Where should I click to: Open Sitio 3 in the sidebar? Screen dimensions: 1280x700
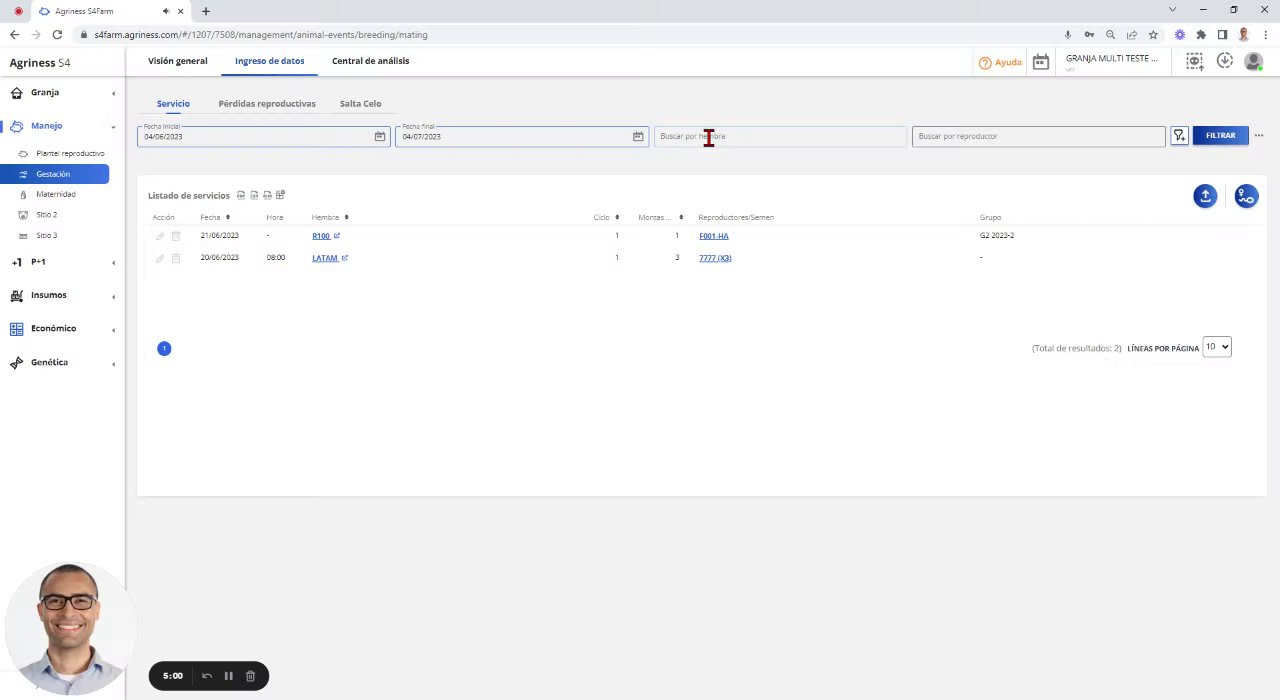(46, 236)
